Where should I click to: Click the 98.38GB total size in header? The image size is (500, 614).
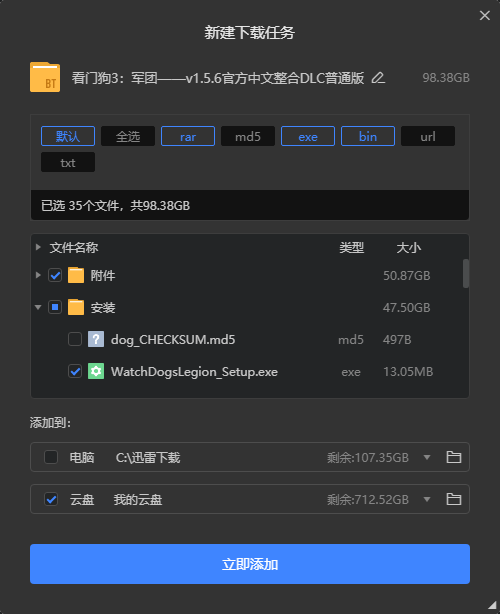click(x=446, y=78)
